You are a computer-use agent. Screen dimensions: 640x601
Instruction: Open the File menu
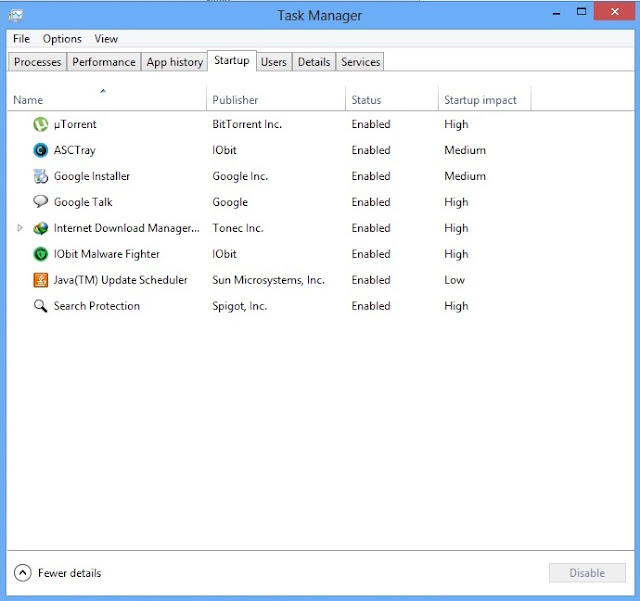tap(21, 39)
